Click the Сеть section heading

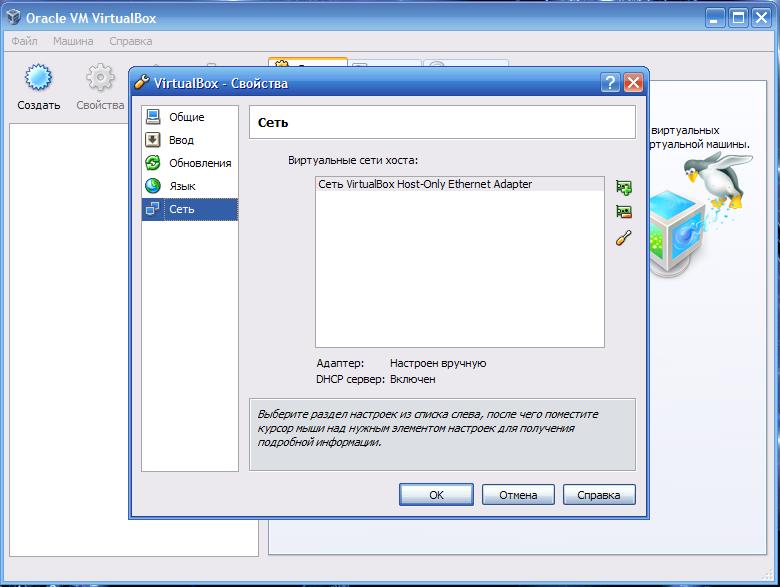[273, 122]
